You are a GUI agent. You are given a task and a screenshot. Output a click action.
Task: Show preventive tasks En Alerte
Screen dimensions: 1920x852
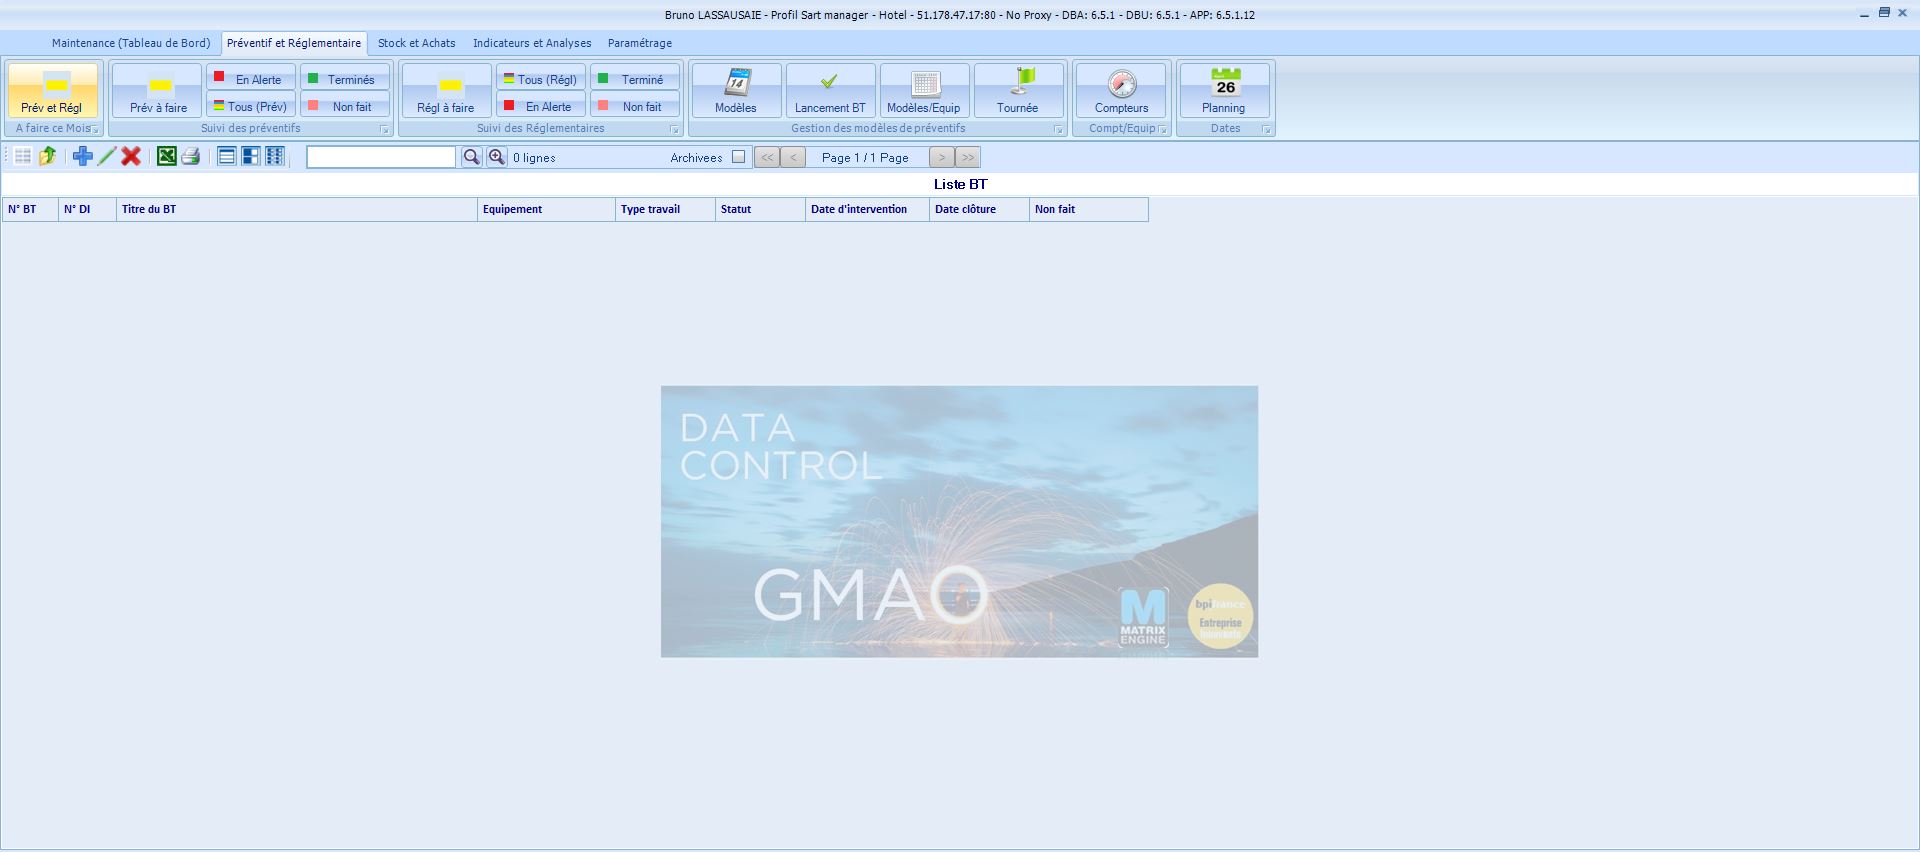(251, 78)
